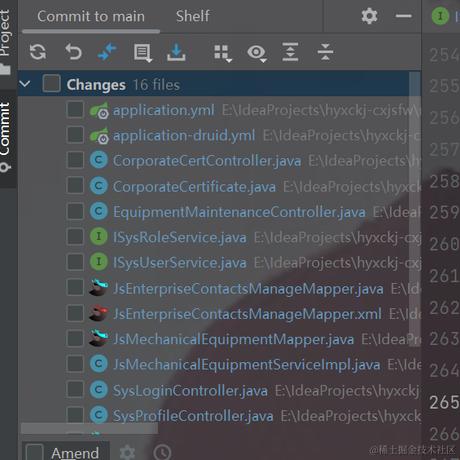Open the Show Diff arrows icon
The image size is (460, 460).
pos(107,52)
